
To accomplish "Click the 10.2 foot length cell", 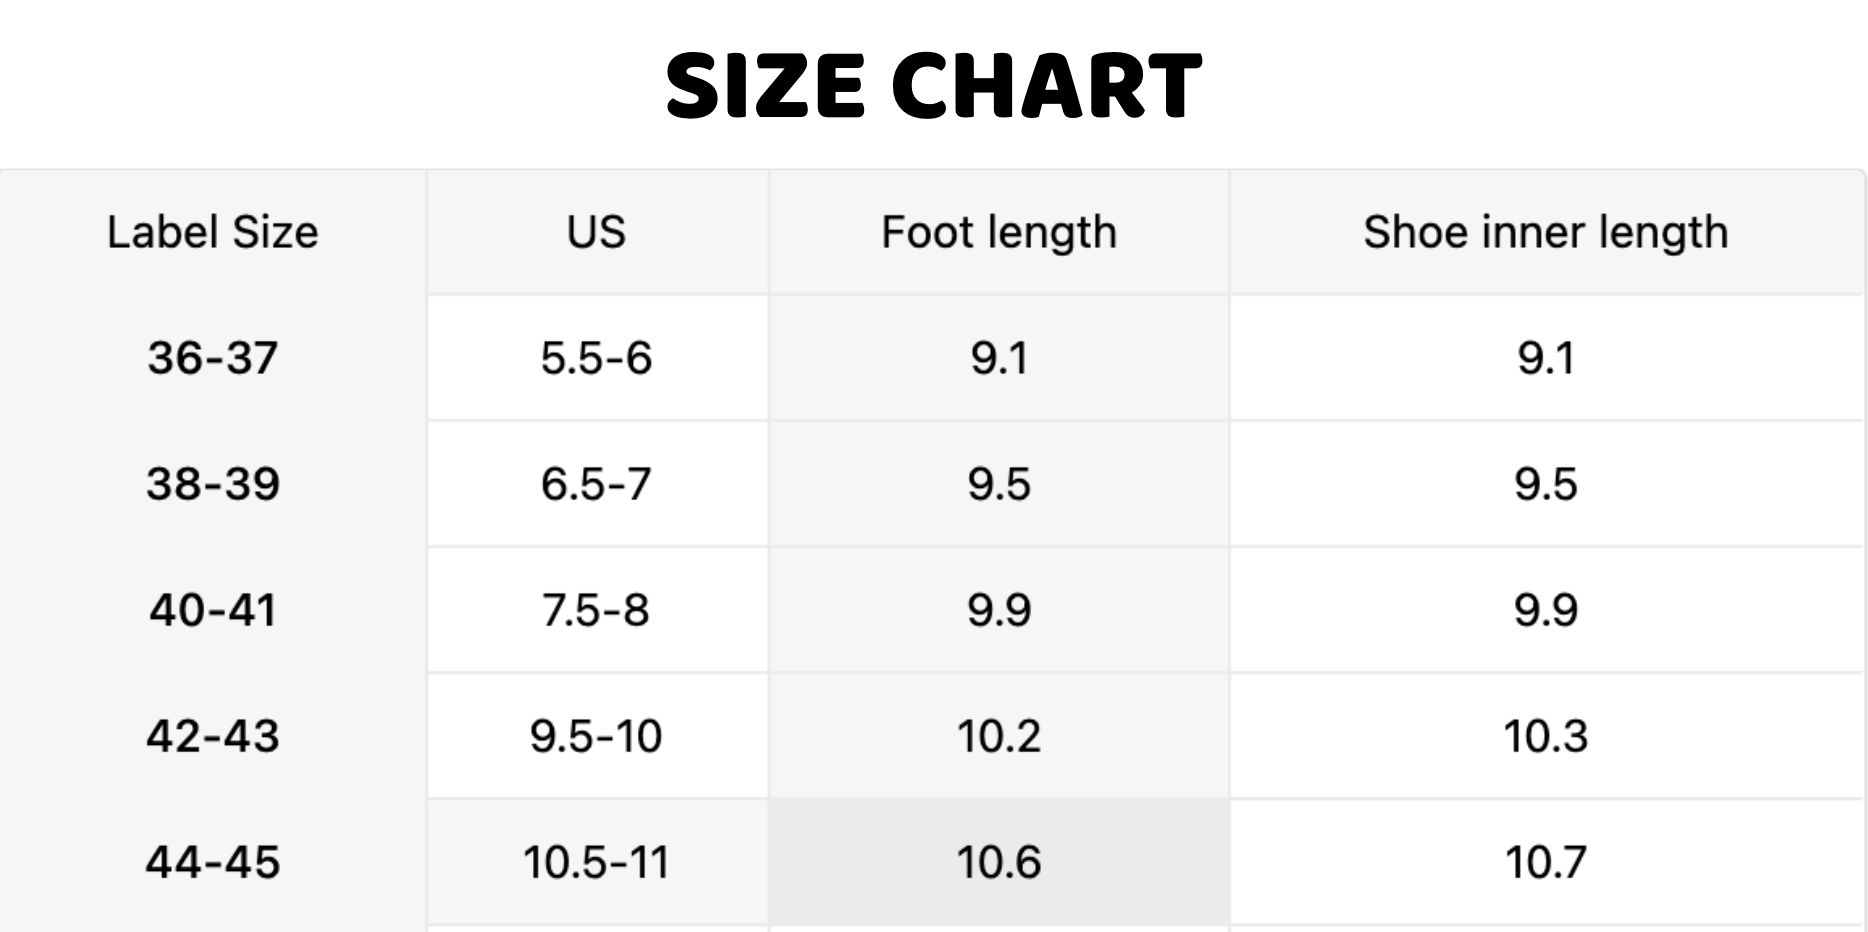I will [x=998, y=736].
